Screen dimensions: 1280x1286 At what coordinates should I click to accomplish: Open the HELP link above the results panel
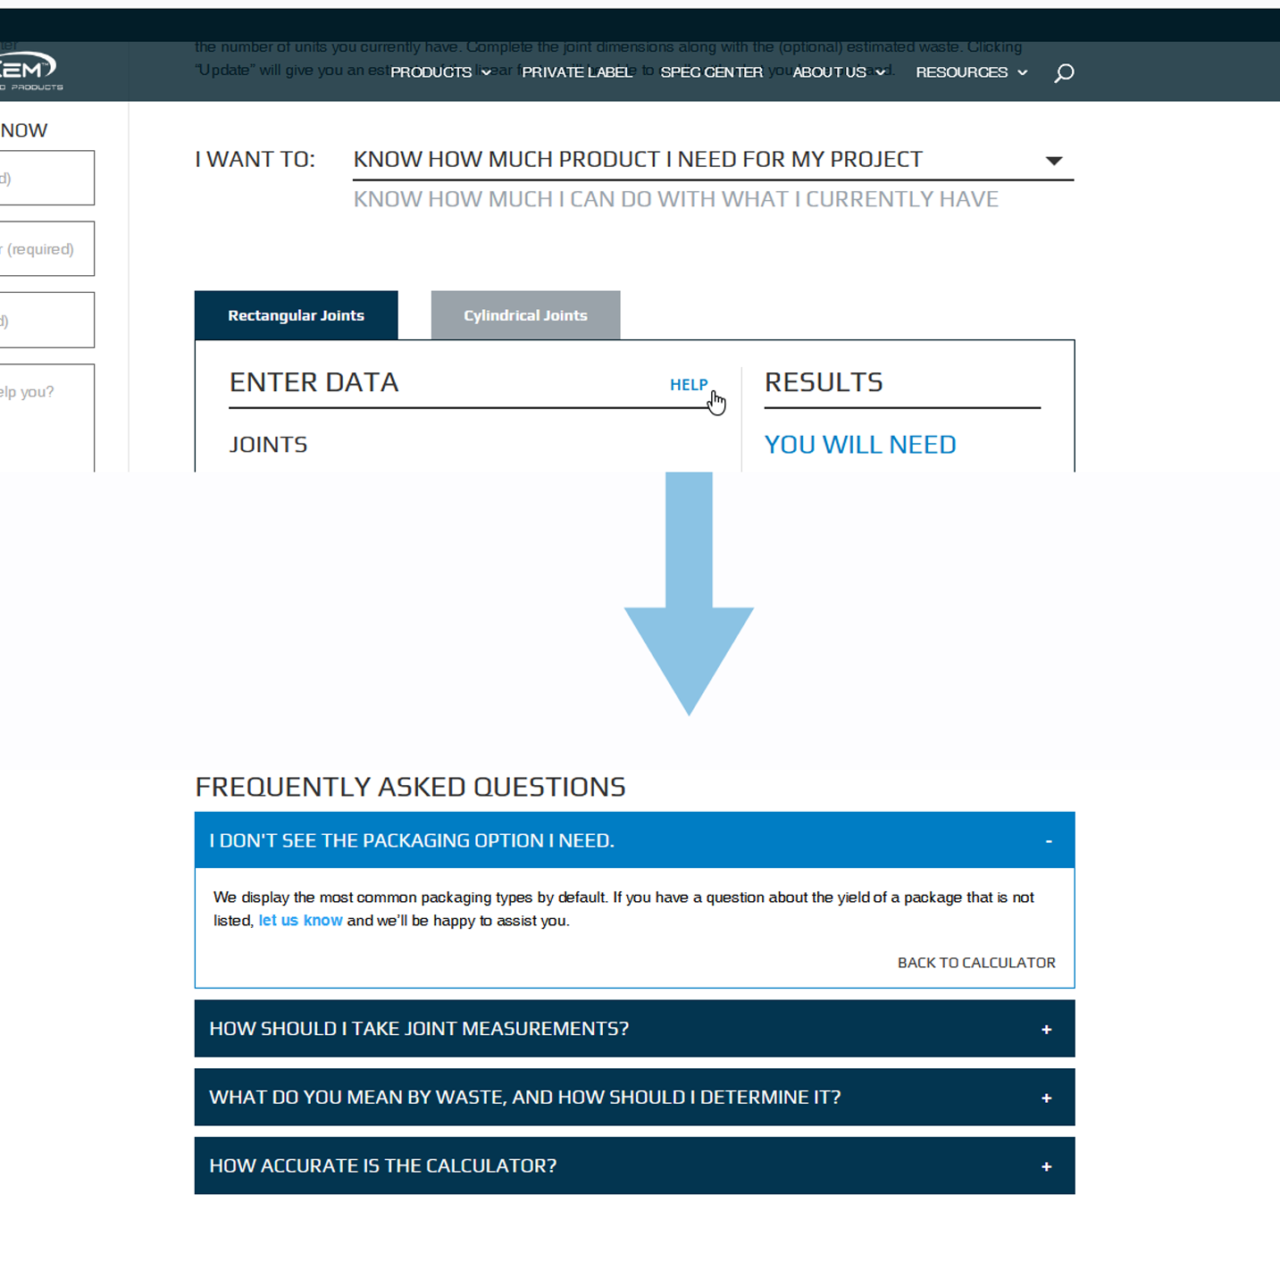689,385
